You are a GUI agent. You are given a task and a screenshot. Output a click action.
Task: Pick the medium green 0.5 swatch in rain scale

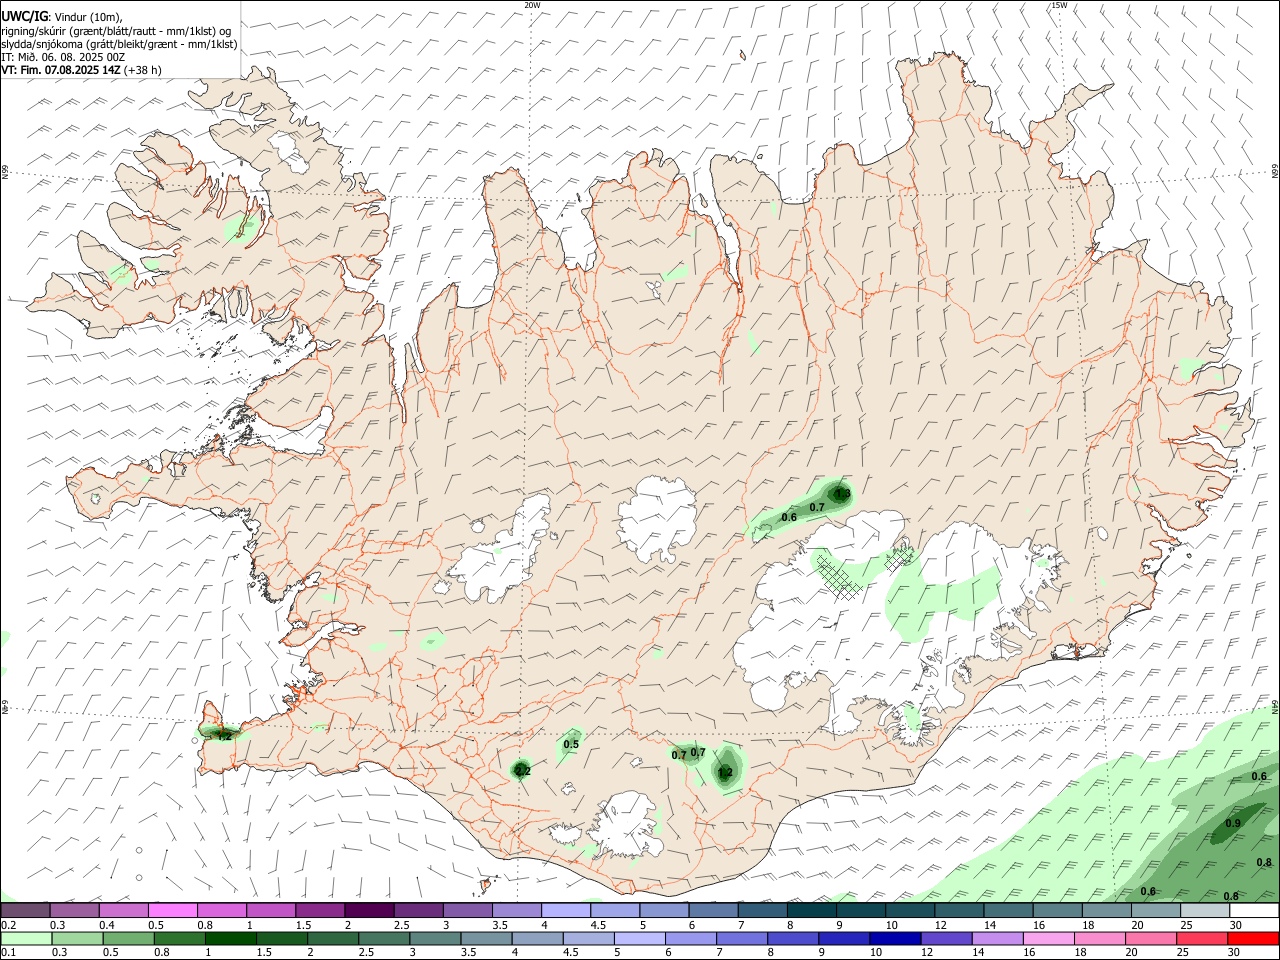click(x=129, y=938)
